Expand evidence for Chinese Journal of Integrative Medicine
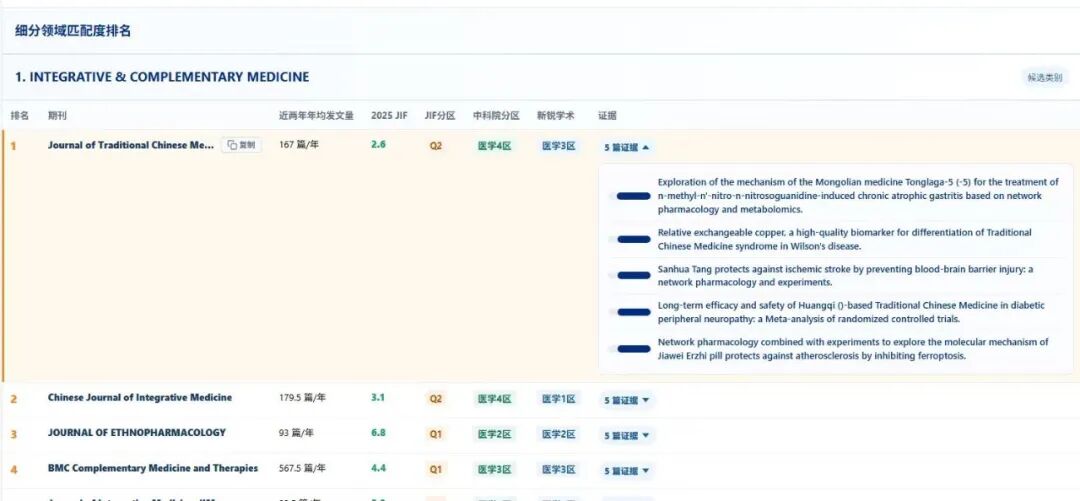 click(x=626, y=400)
